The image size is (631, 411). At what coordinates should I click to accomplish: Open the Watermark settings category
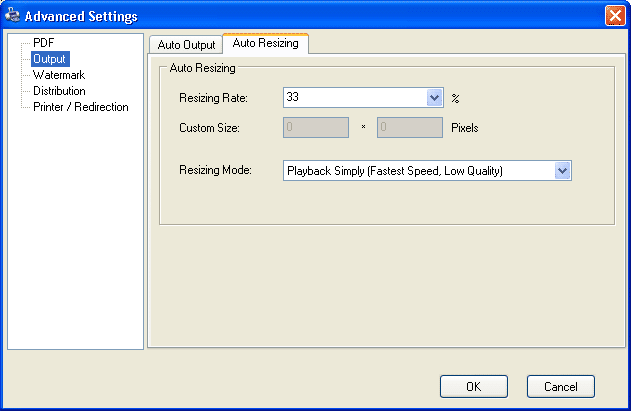[x=59, y=75]
